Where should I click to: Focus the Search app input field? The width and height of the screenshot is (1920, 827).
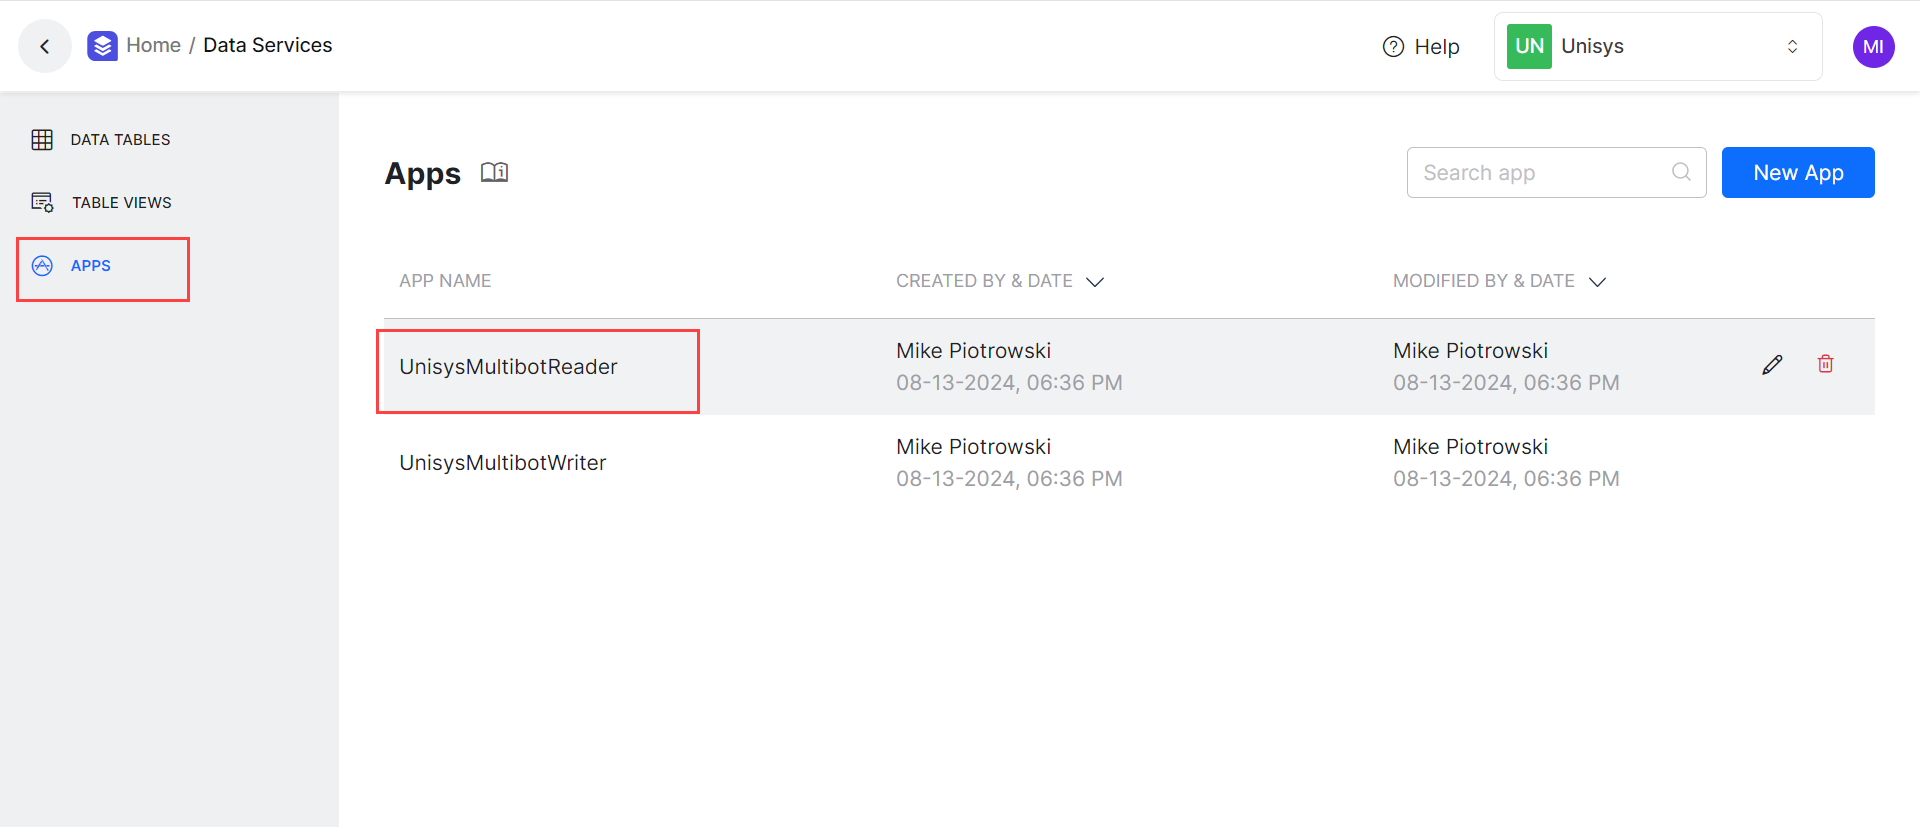click(x=1540, y=173)
